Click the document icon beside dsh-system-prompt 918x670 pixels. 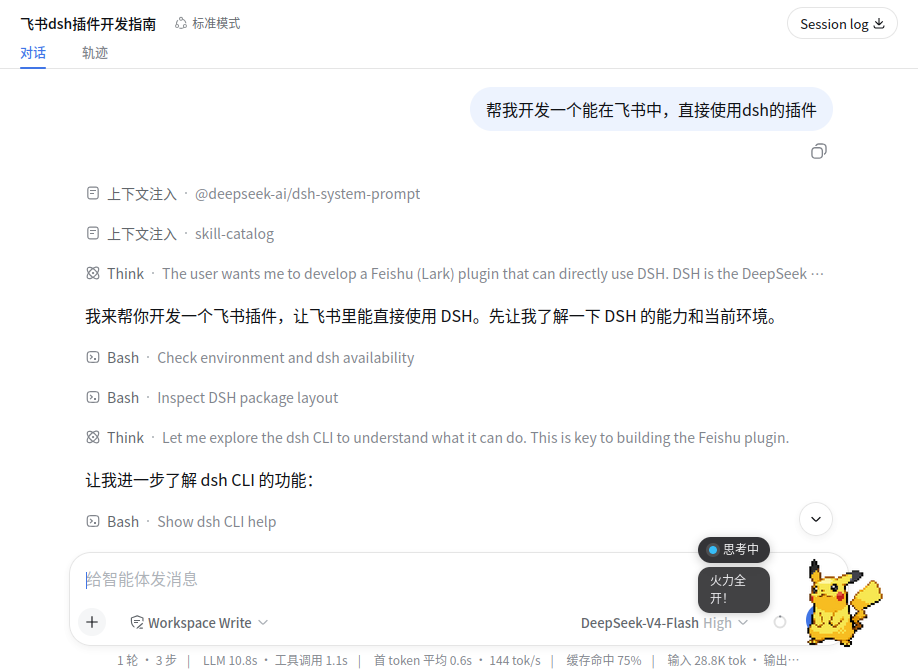(x=93, y=193)
